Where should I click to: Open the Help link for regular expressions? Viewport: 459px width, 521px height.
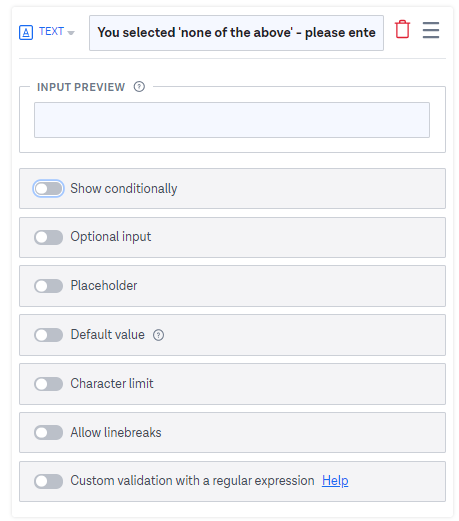pyautogui.click(x=335, y=481)
